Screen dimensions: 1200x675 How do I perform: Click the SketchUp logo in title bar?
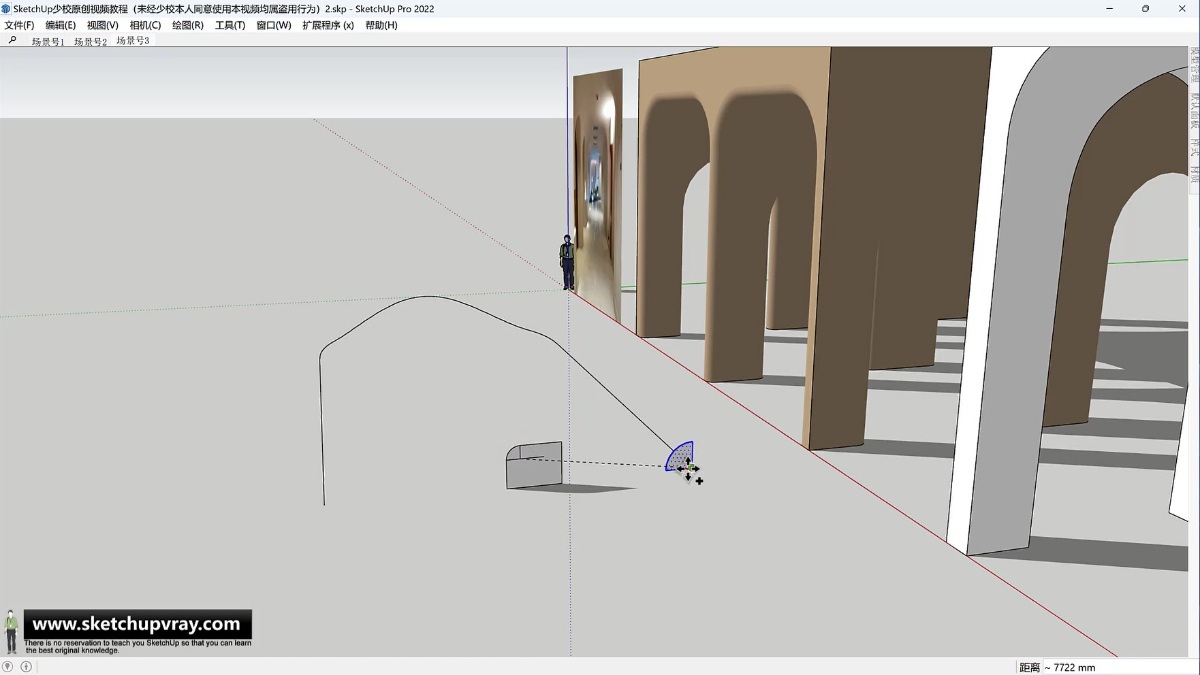(x=6, y=8)
